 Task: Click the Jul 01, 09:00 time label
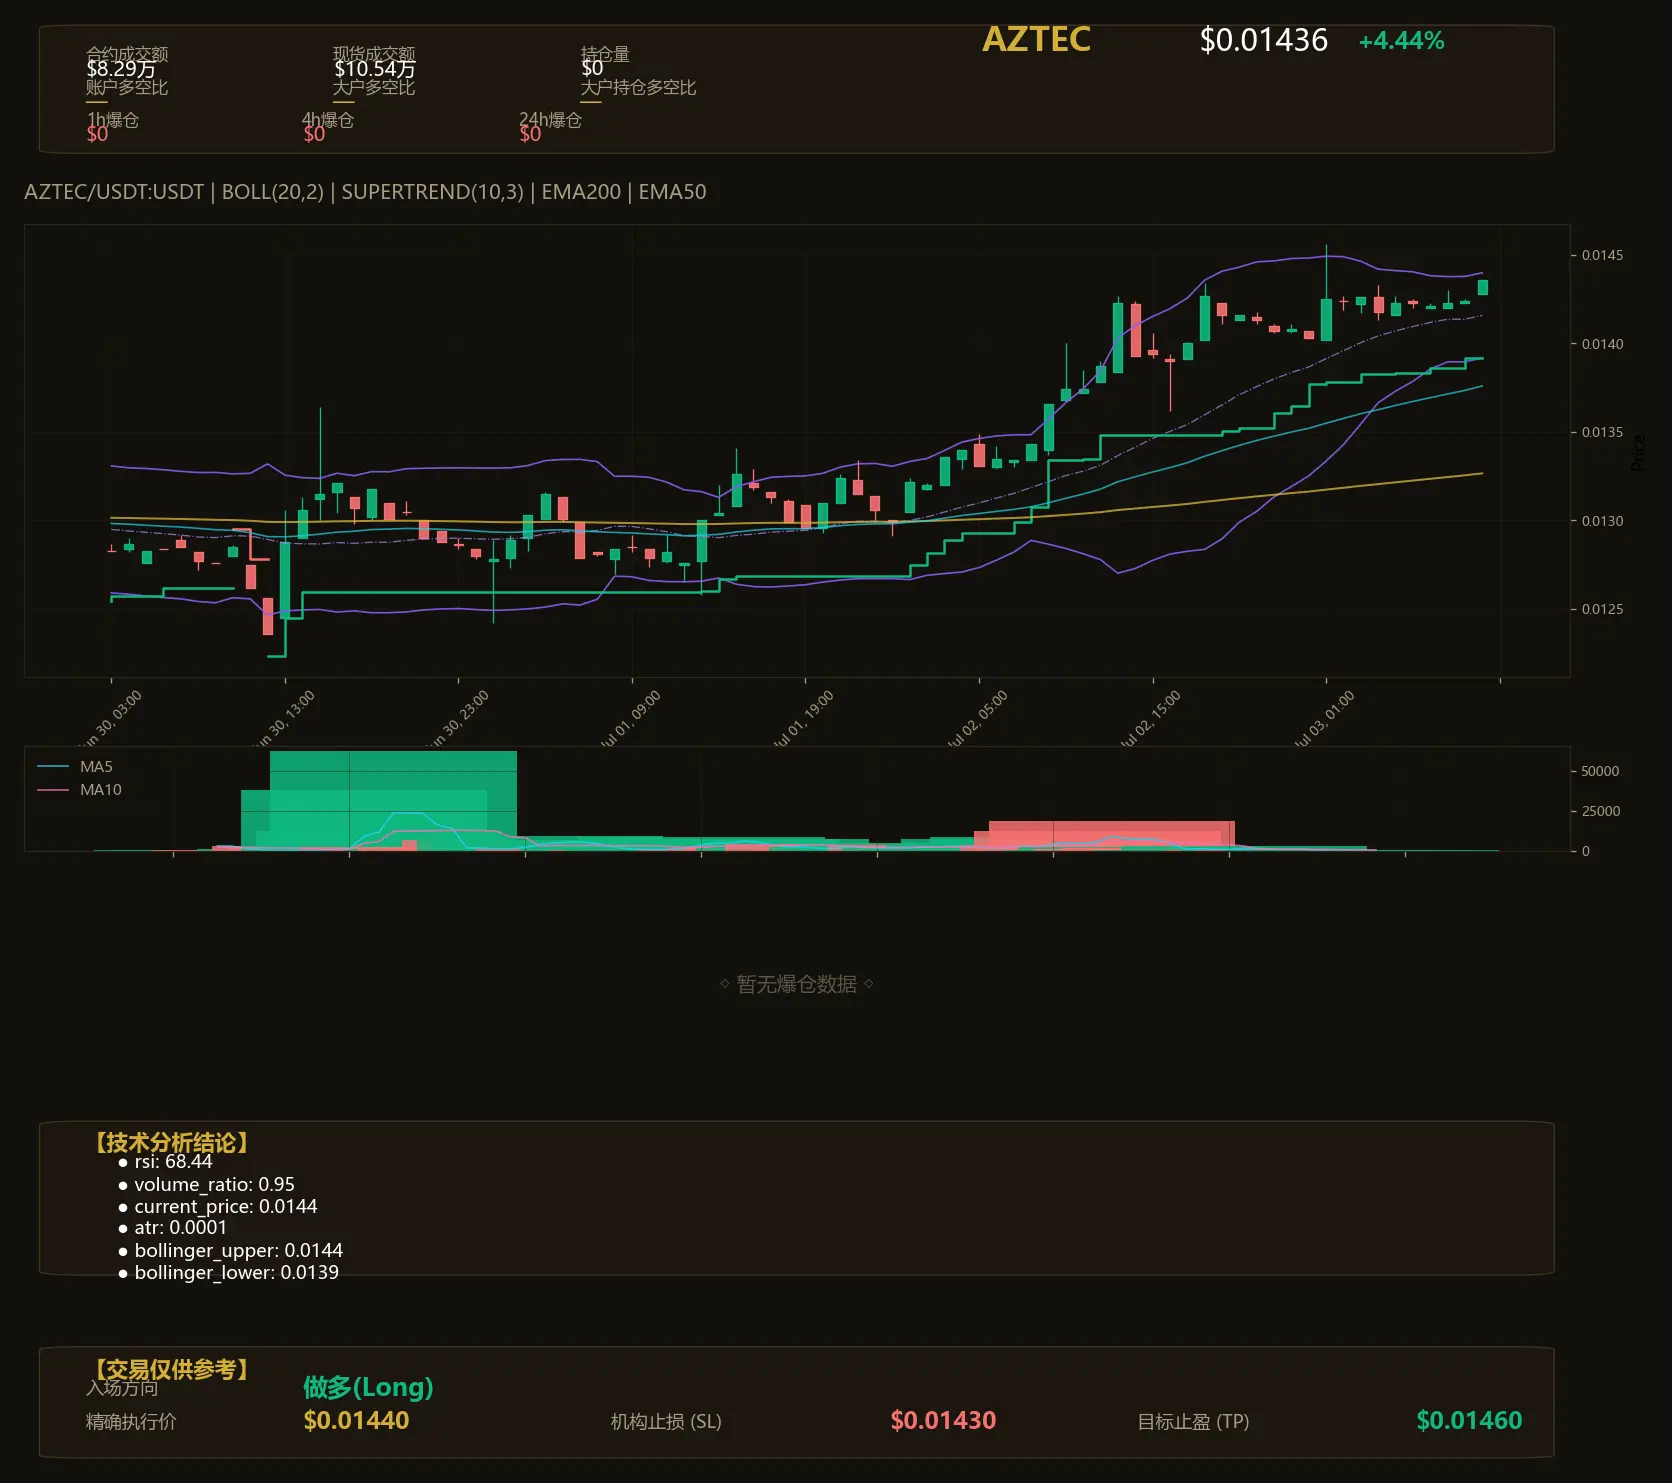(x=629, y=720)
